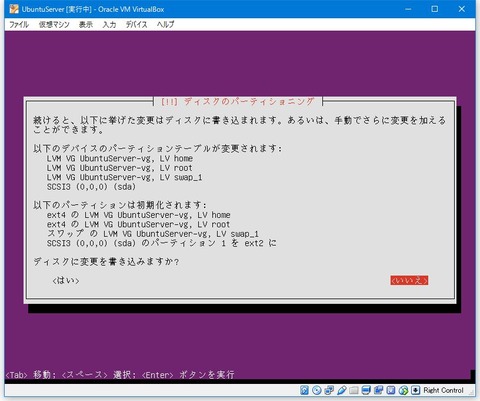Open the 表示 menu
The height and width of the screenshot is (401, 480).
tap(86, 24)
